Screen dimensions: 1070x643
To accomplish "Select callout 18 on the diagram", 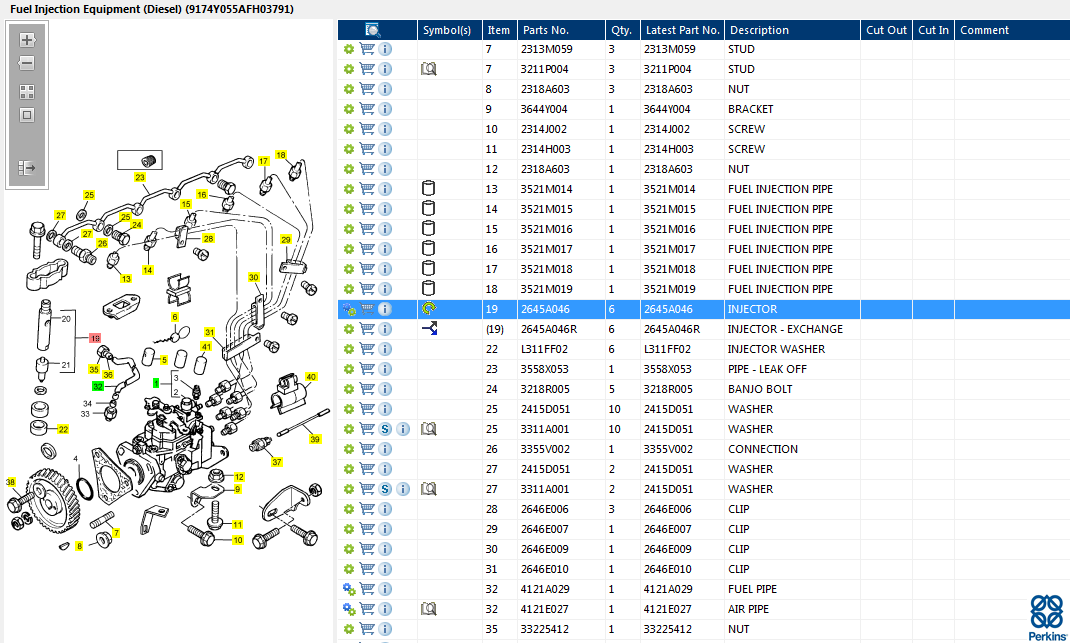I will (281, 155).
